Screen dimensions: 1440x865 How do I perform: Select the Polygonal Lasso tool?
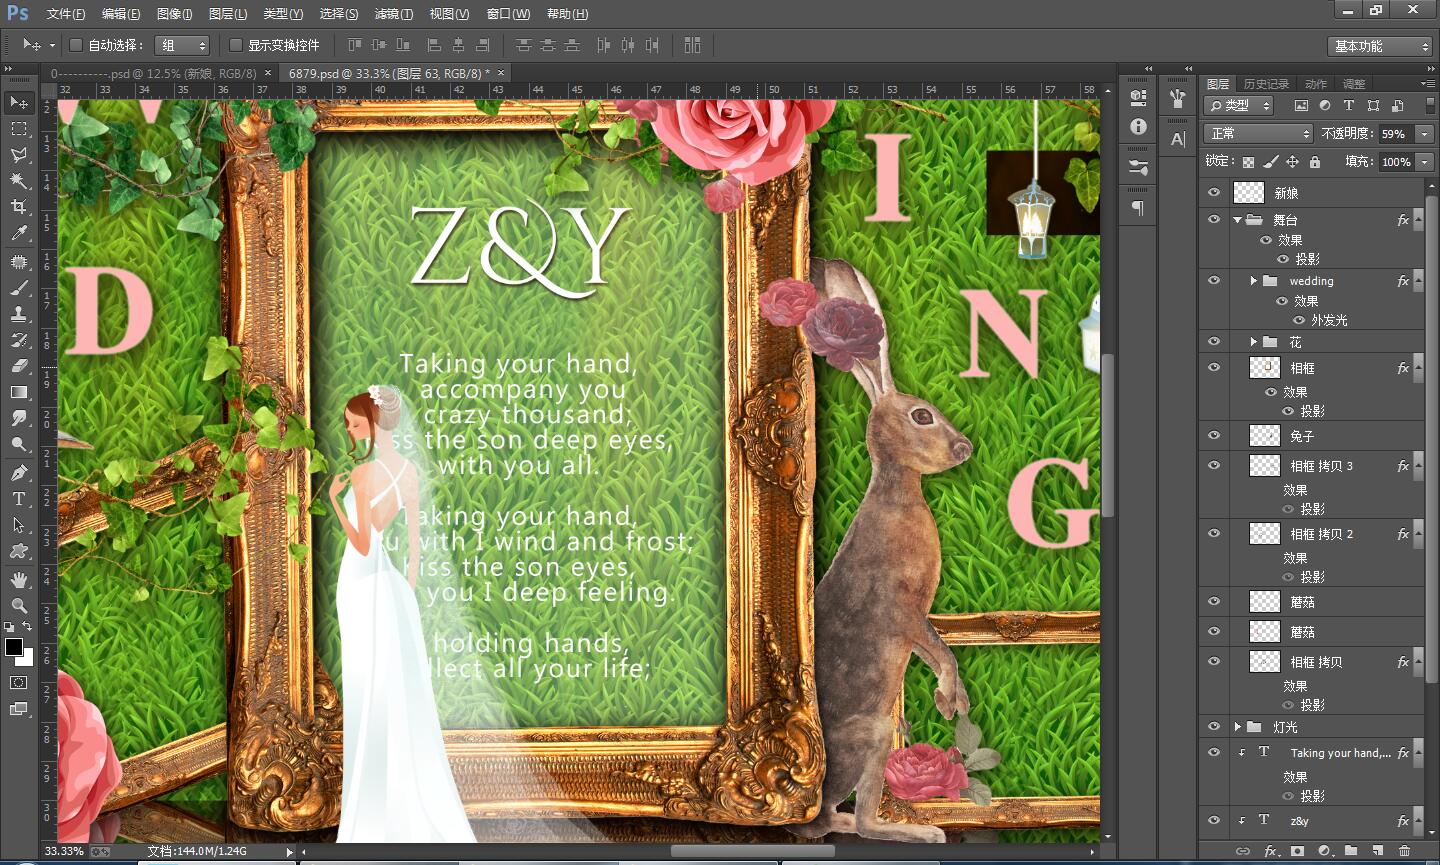point(19,155)
